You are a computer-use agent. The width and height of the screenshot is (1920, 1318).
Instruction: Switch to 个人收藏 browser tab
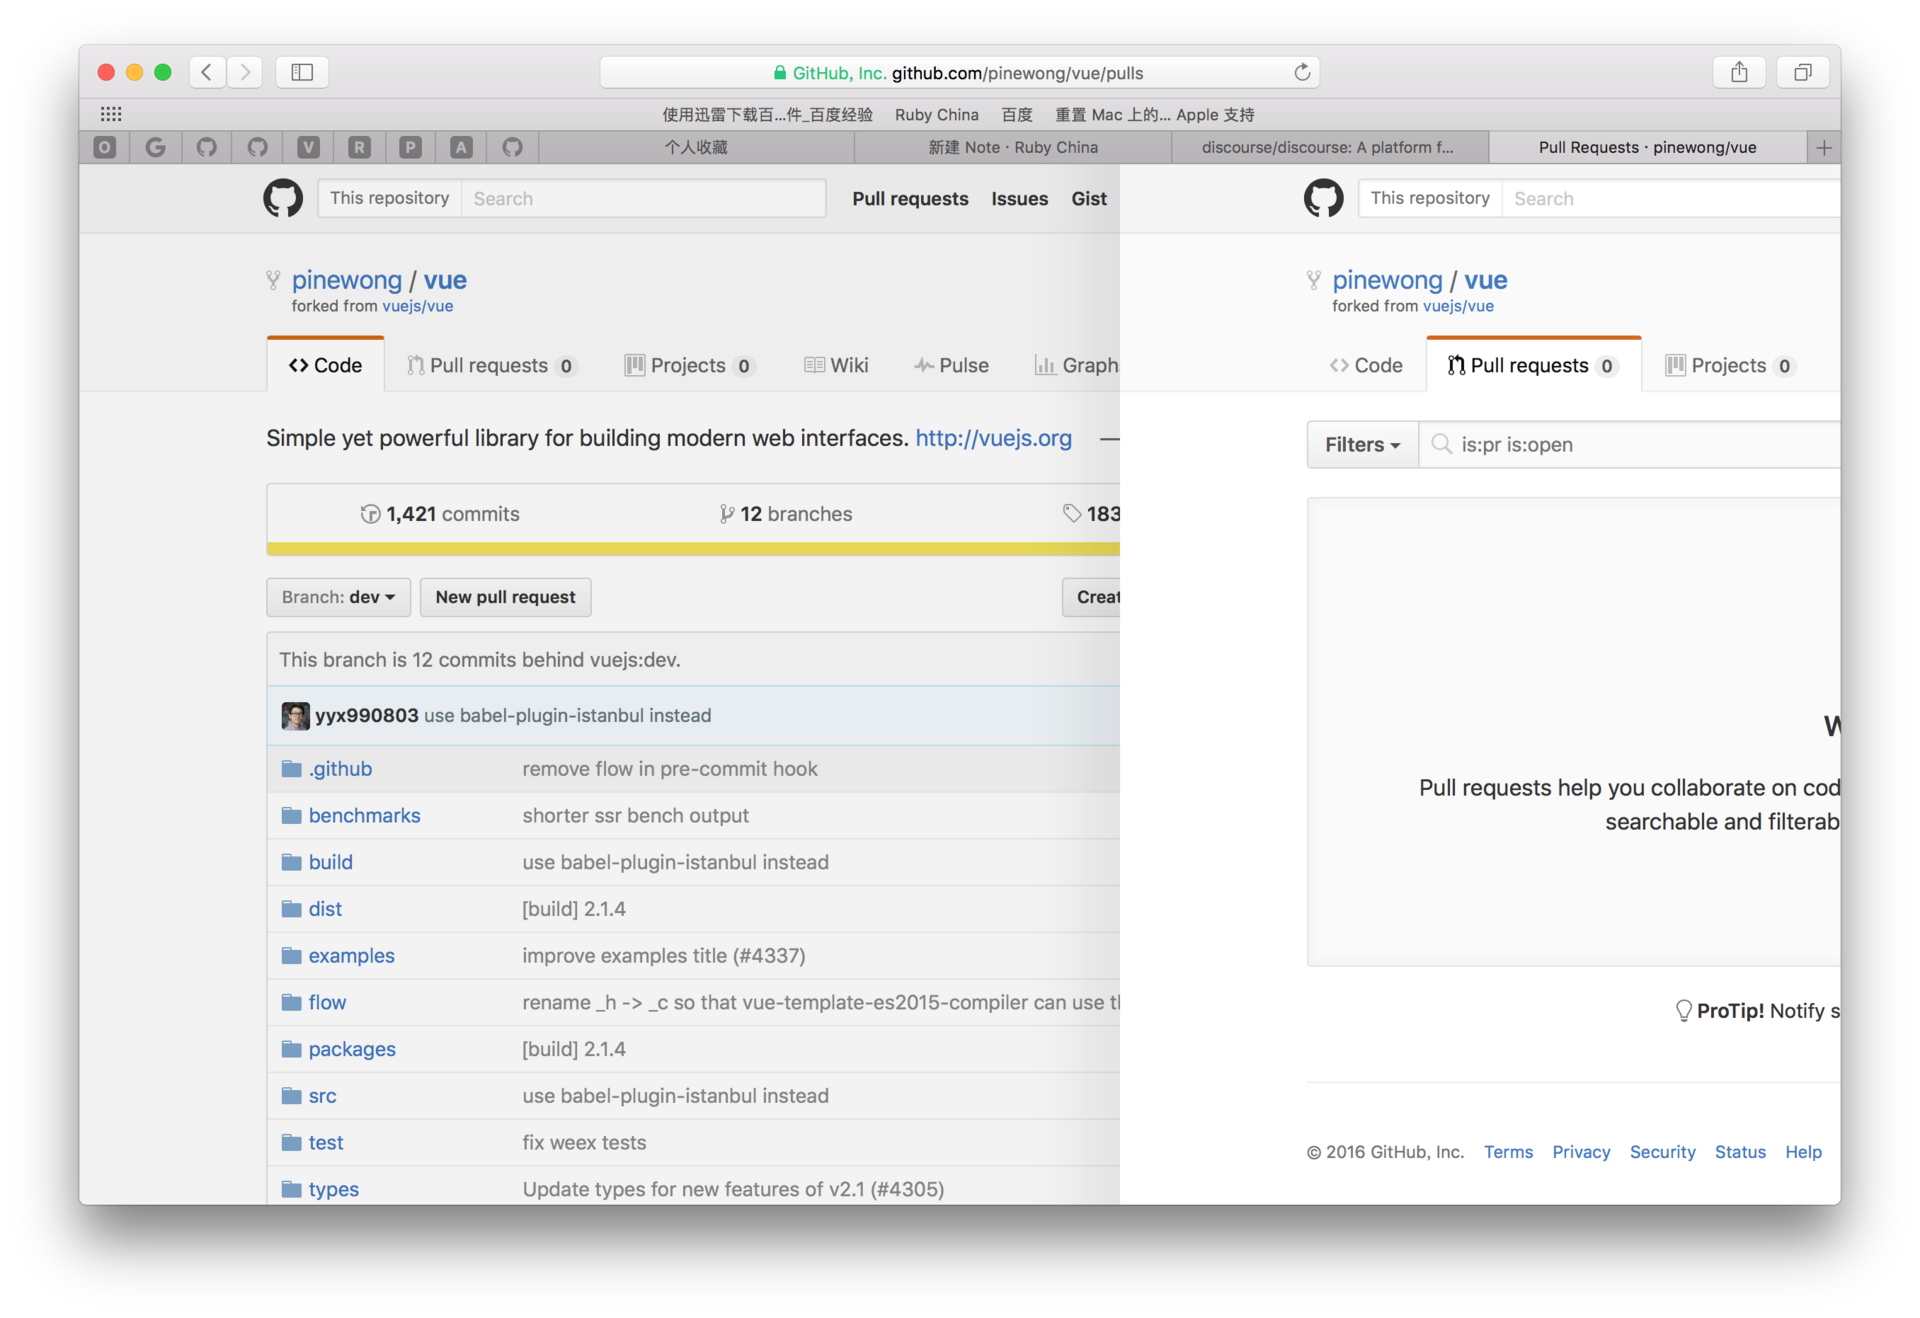pyautogui.click(x=696, y=147)
